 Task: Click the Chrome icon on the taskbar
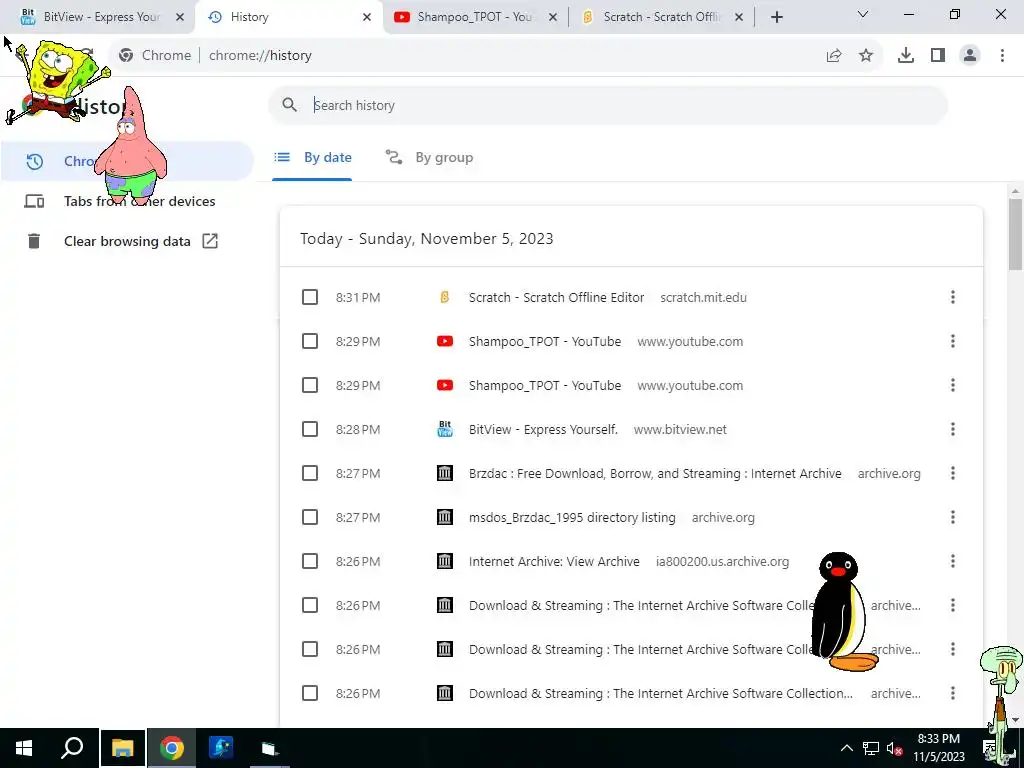pyautogui.click(x=172, y=748)
